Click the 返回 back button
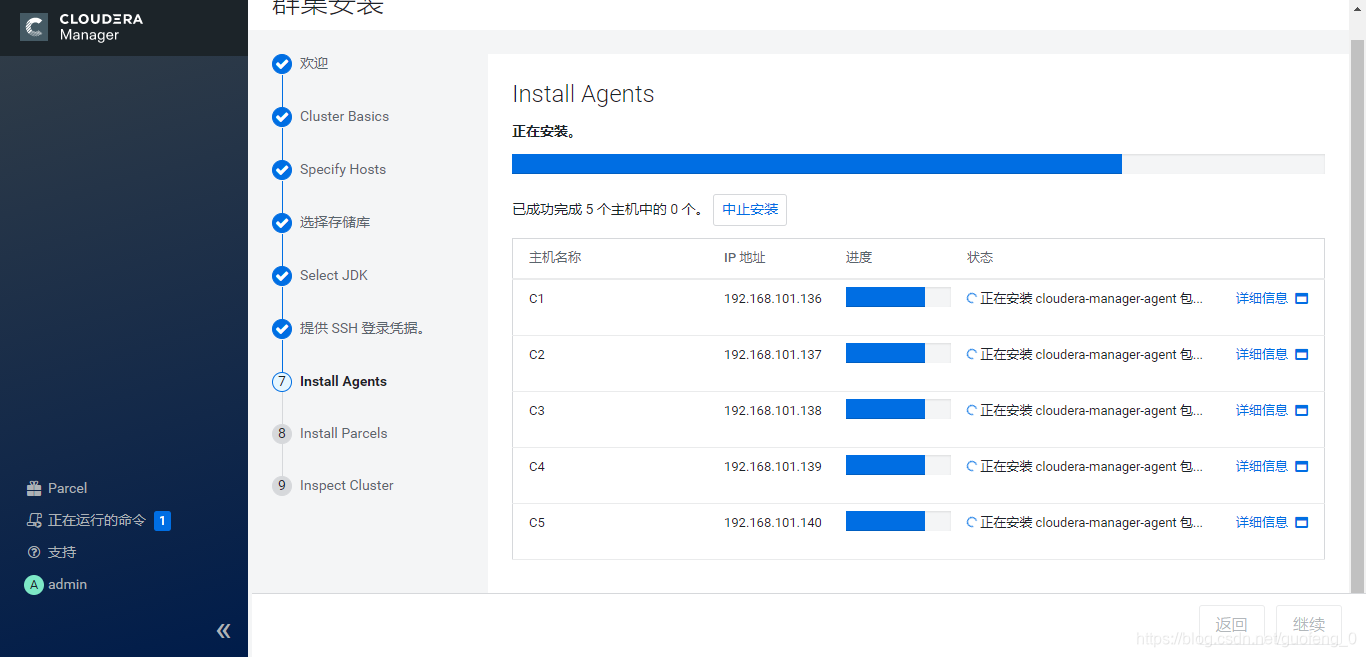Screen dimensions: 1366x657 (x=1232, y=624)
